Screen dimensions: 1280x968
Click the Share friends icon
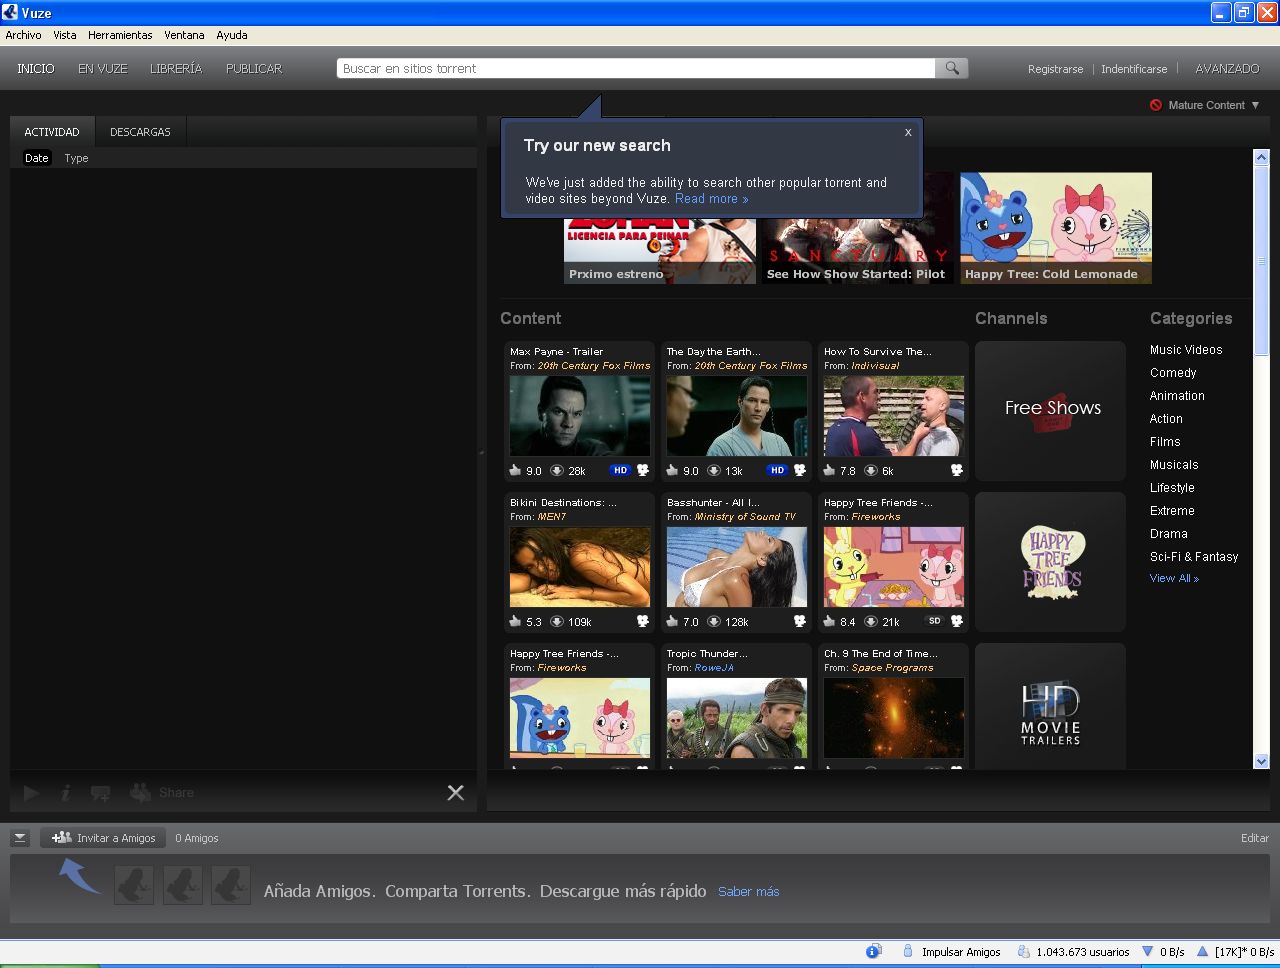pos(140,792)
